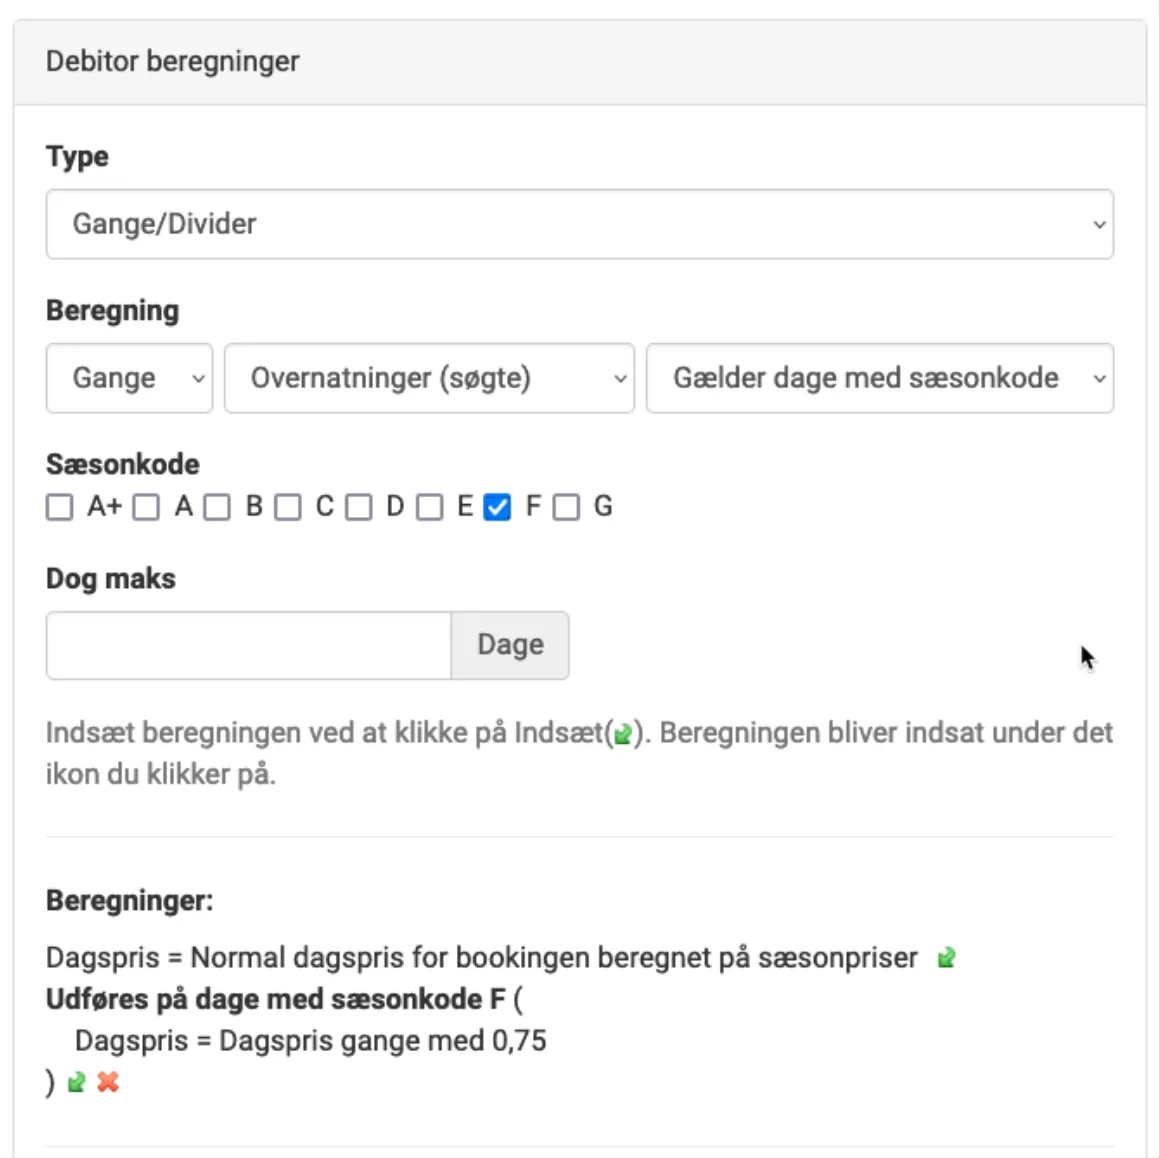
Task: Enable sæsonkode G
Action: (567, 507)
